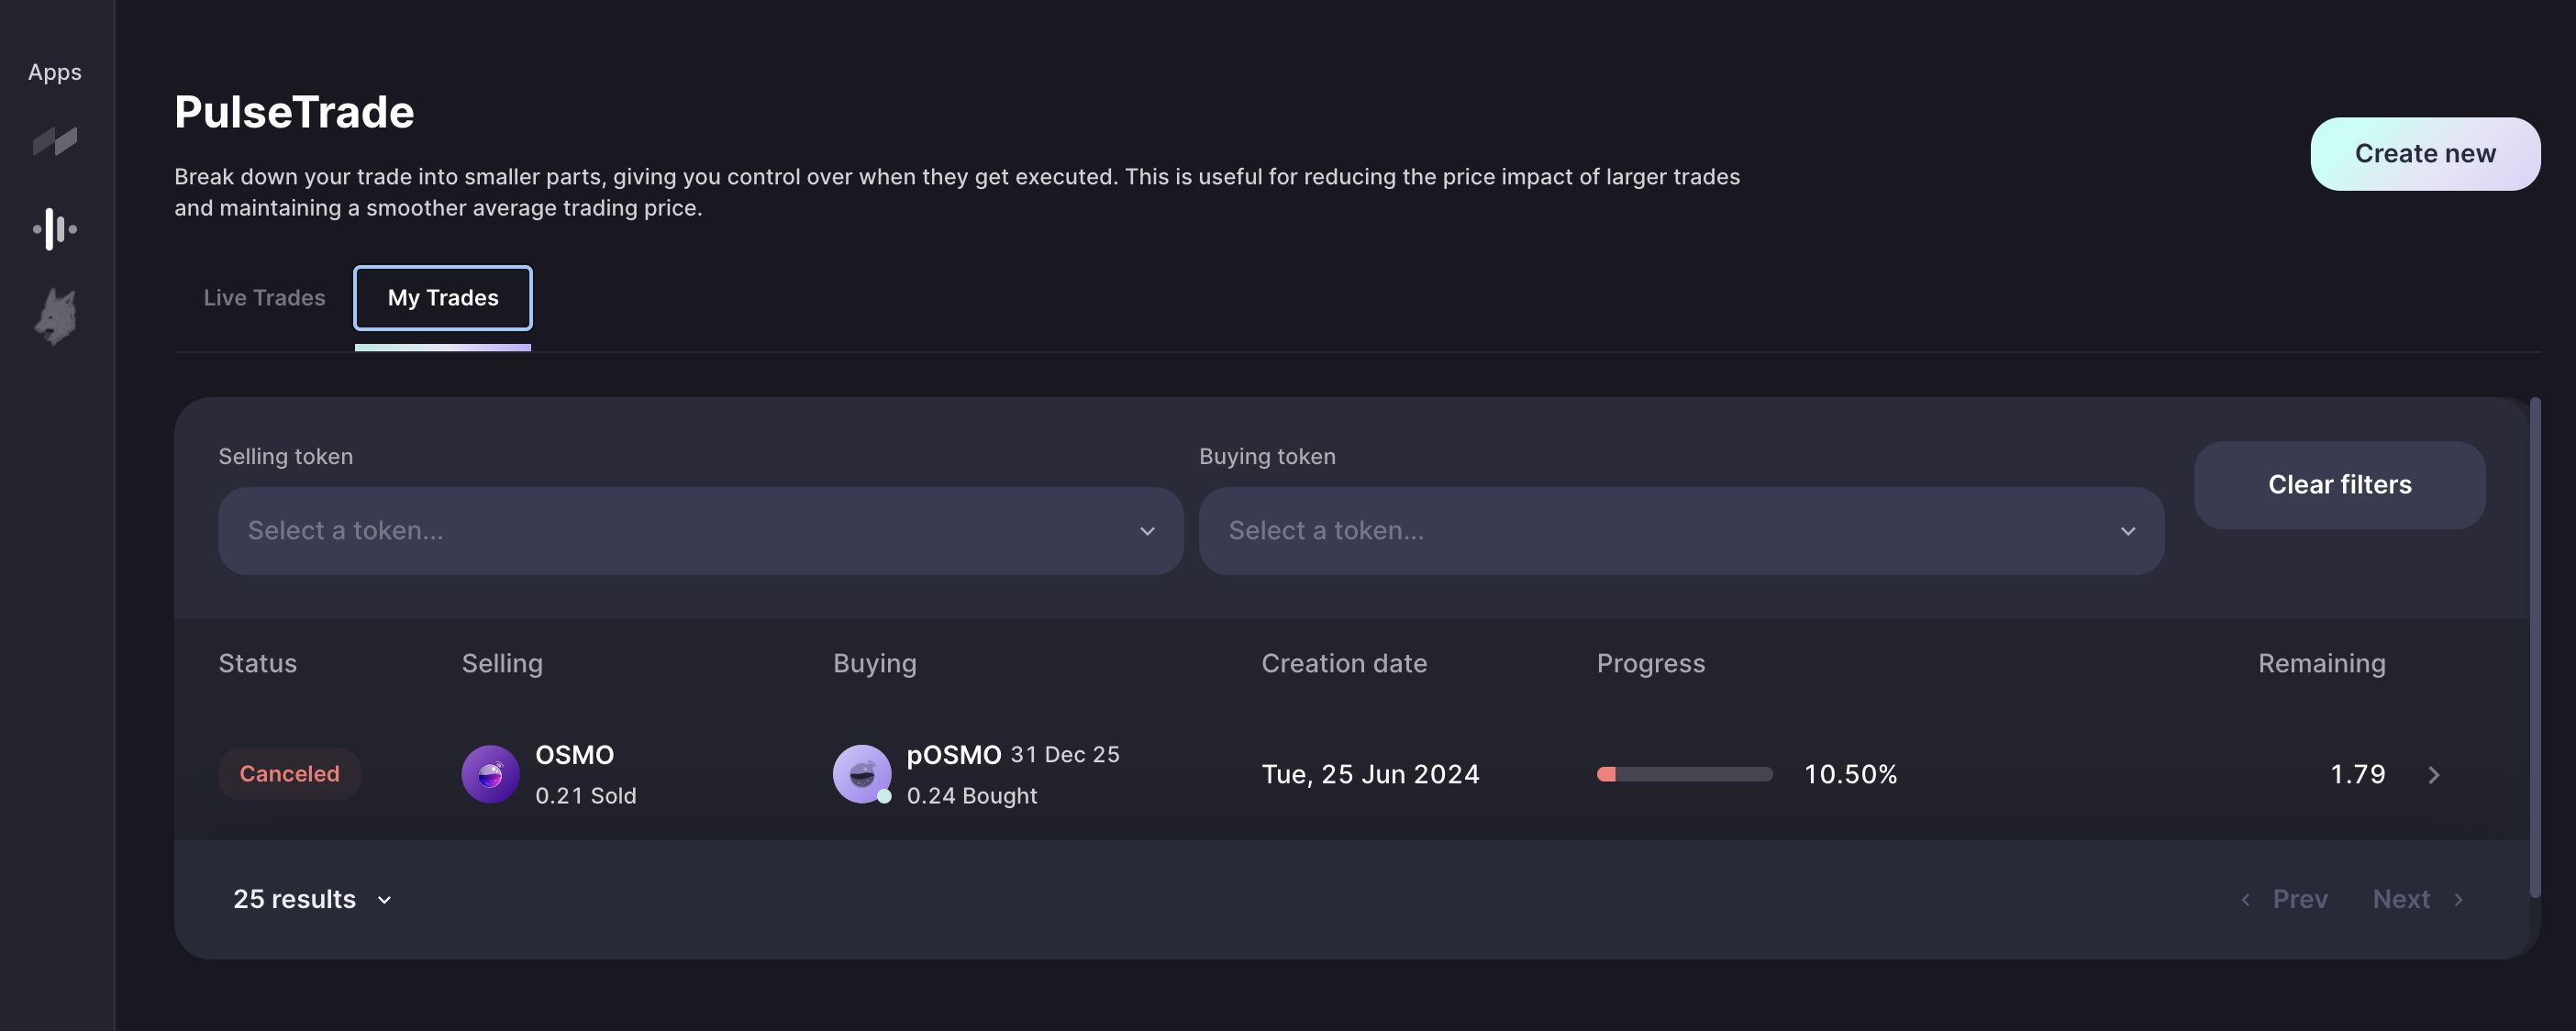Click the Create new button
The width and height of the screenshot is (2576, 1031).
tap(2425, 154)
